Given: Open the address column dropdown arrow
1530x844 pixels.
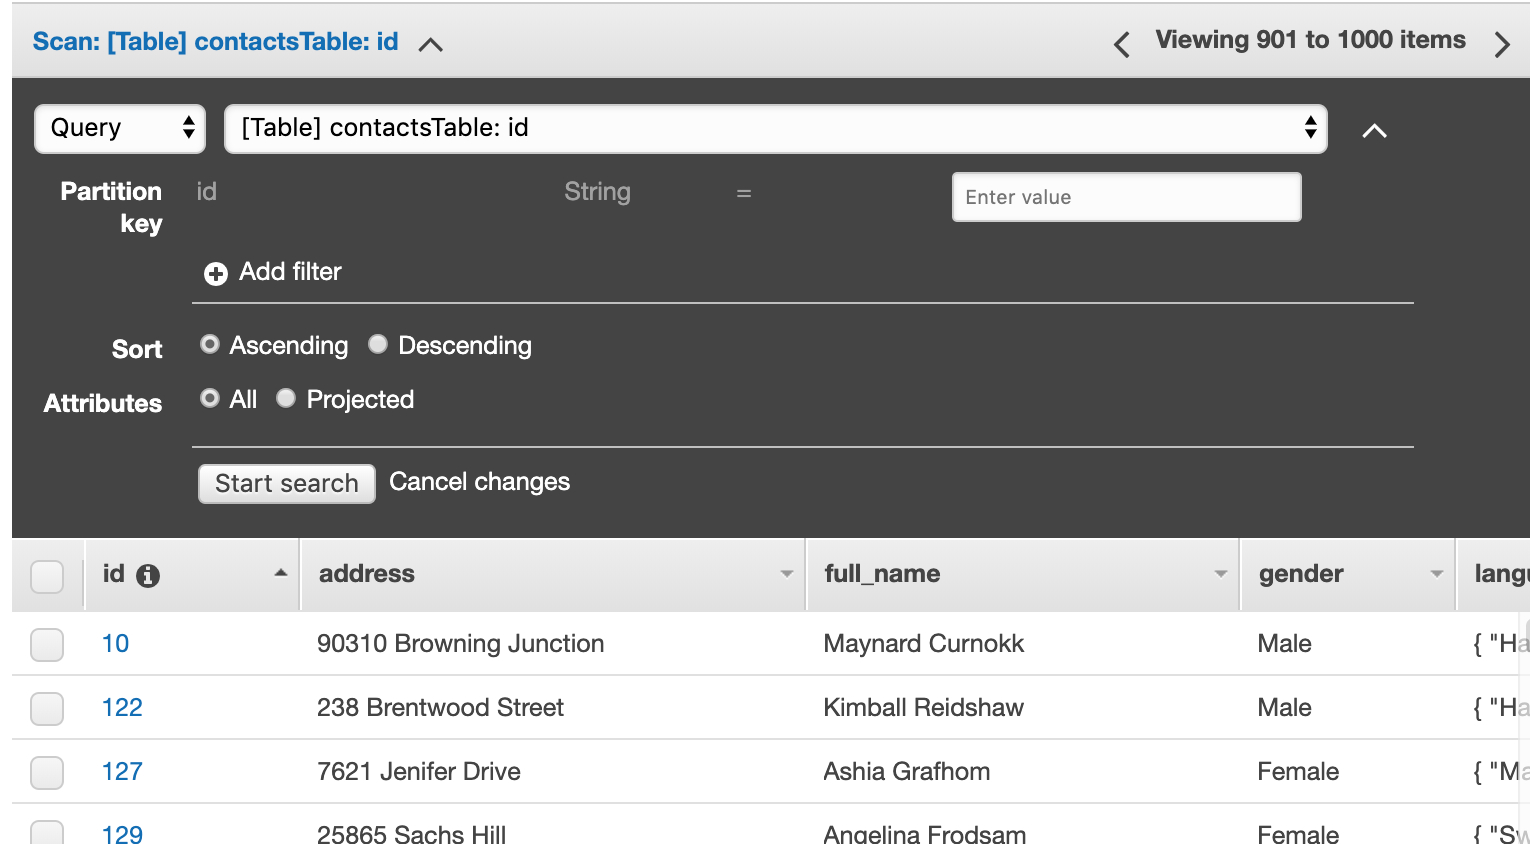Looking at the screenshot, I should [787, 574].
